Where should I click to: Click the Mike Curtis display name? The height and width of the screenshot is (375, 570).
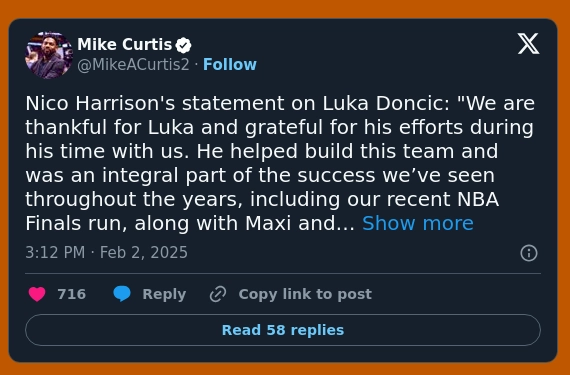pos(124,45)
